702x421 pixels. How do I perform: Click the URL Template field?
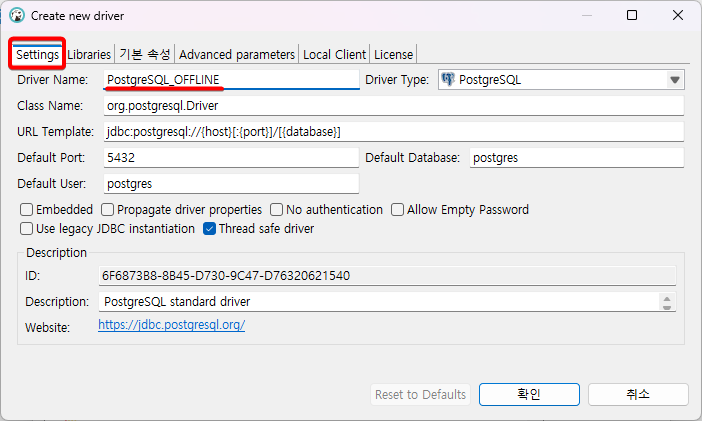tap(394, 132)
